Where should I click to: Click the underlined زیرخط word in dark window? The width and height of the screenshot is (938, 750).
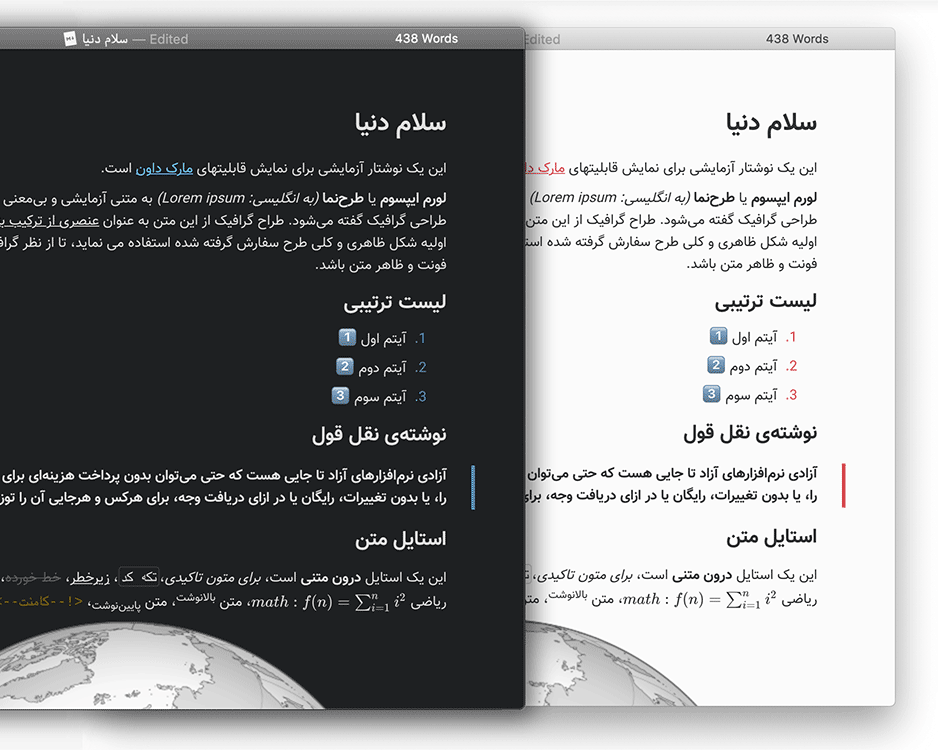[x=89, y=578]
